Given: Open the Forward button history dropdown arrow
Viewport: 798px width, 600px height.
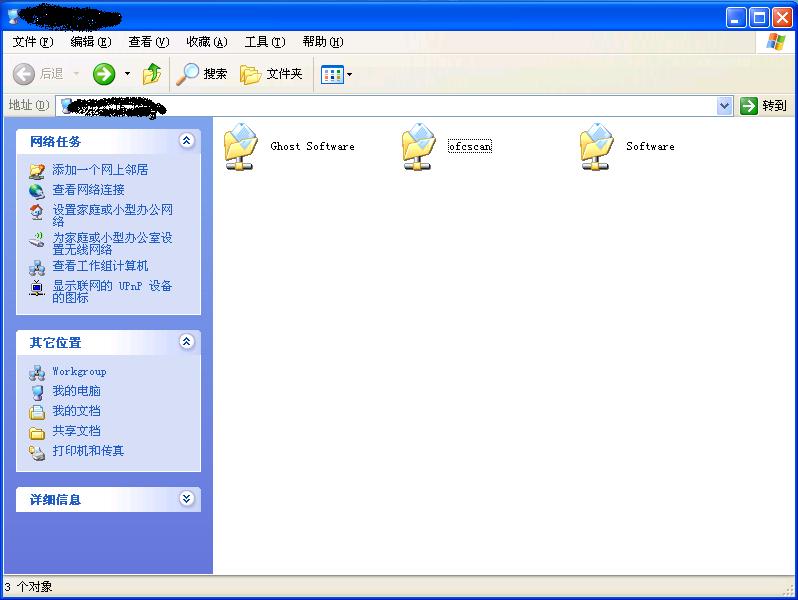Looking at the screenshot, I should [127, 74].
